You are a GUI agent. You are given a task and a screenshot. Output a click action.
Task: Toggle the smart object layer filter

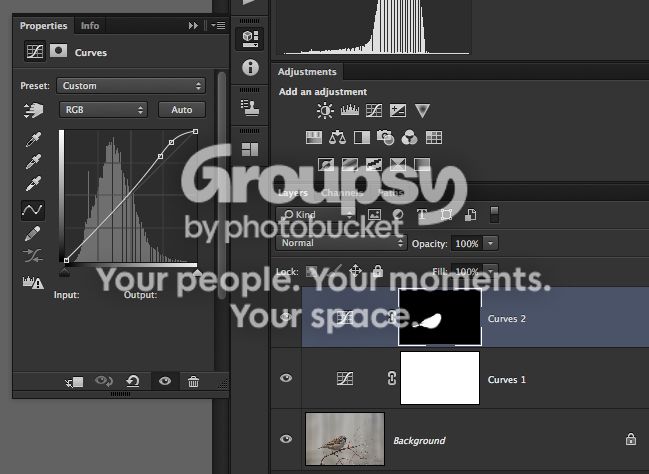pyautogui.click(x=470, y=214)
